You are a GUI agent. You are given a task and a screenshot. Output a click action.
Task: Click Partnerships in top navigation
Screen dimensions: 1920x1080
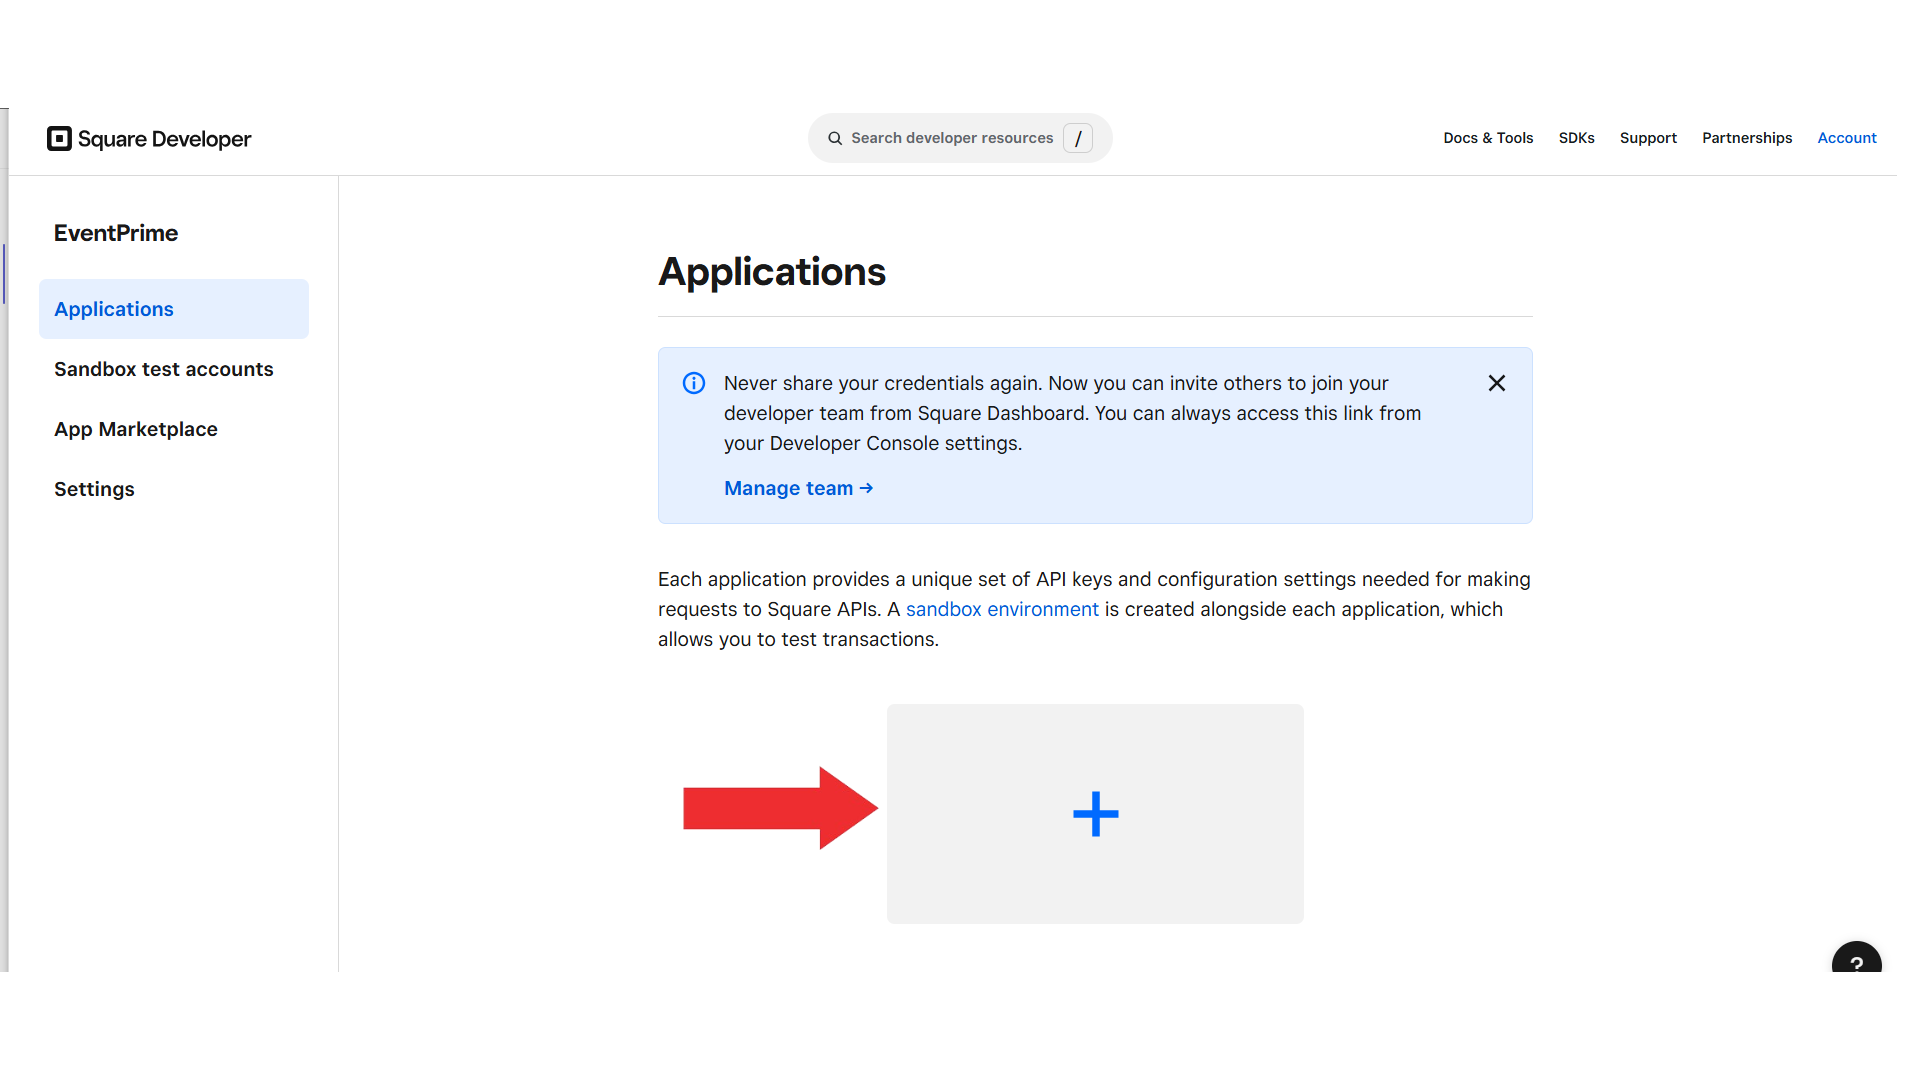1747,138
